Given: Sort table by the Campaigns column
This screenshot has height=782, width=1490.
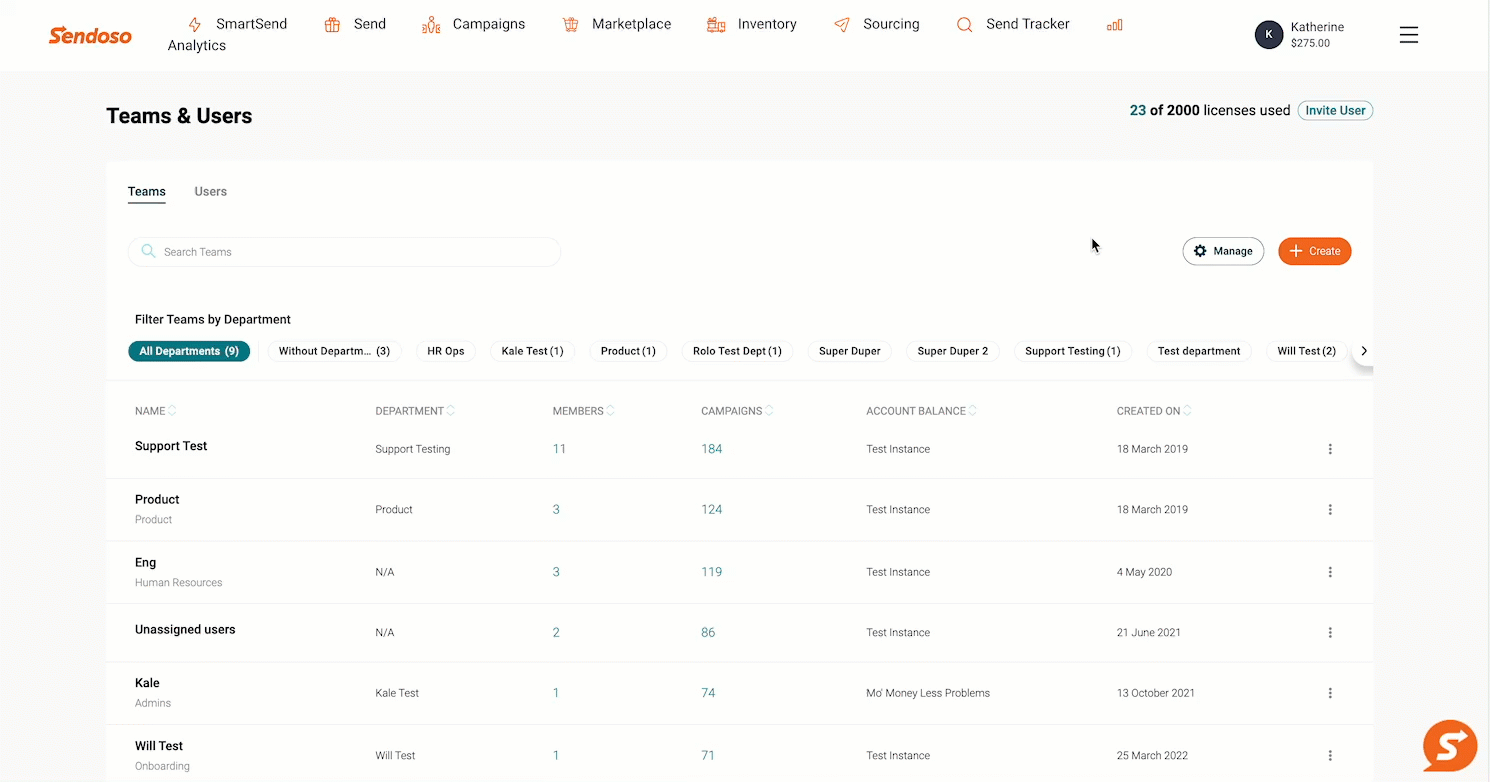Looking at the screenshot, I should click(737, 411).
